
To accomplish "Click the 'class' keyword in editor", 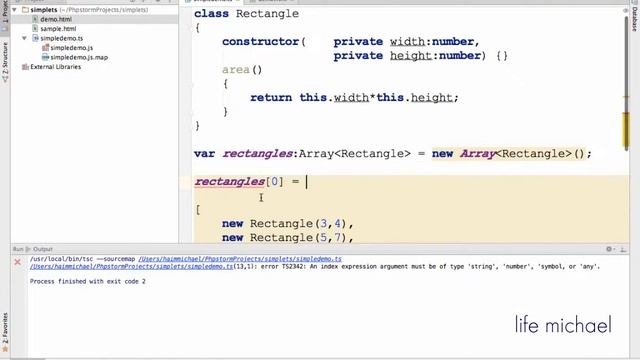I will (x=211, y=13).
